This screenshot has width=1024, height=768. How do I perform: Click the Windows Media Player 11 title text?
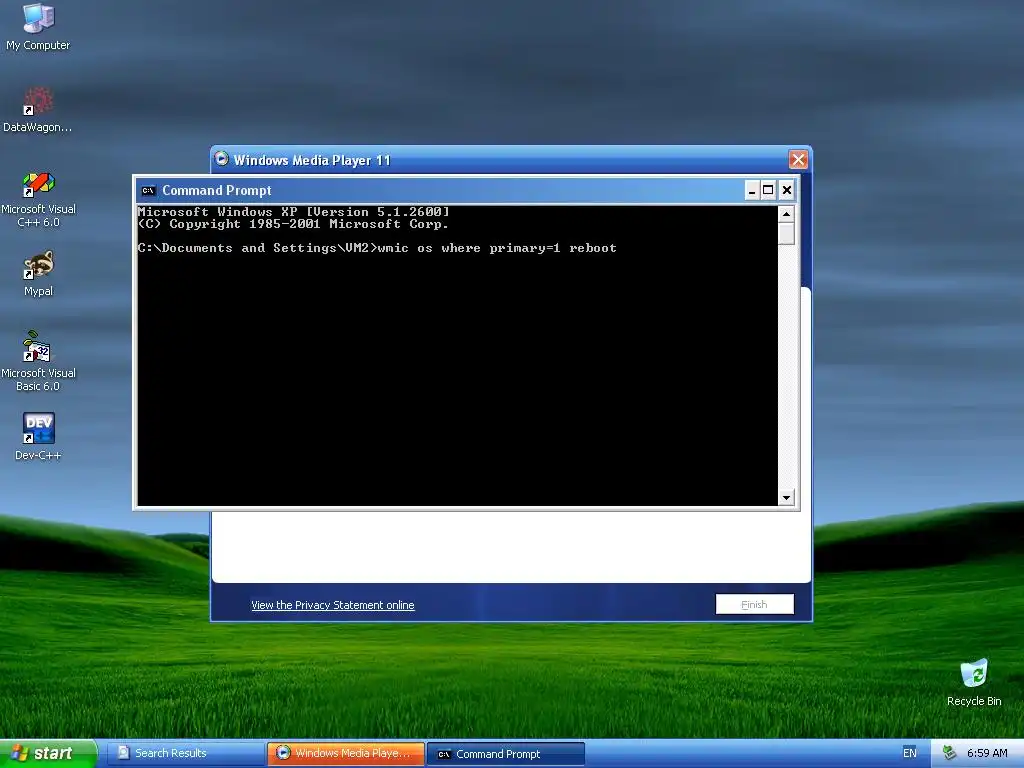click(312, 160)
